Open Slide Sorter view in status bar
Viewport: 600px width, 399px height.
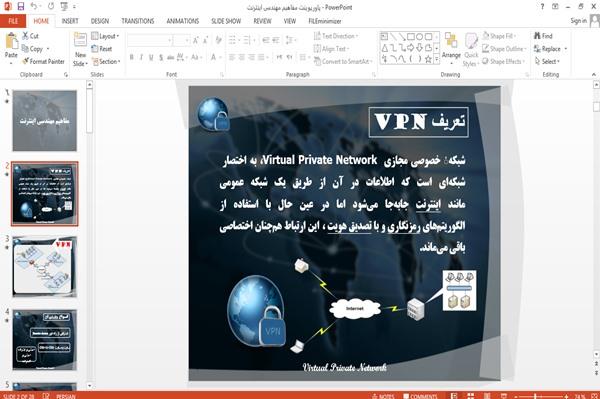[471, 396]
